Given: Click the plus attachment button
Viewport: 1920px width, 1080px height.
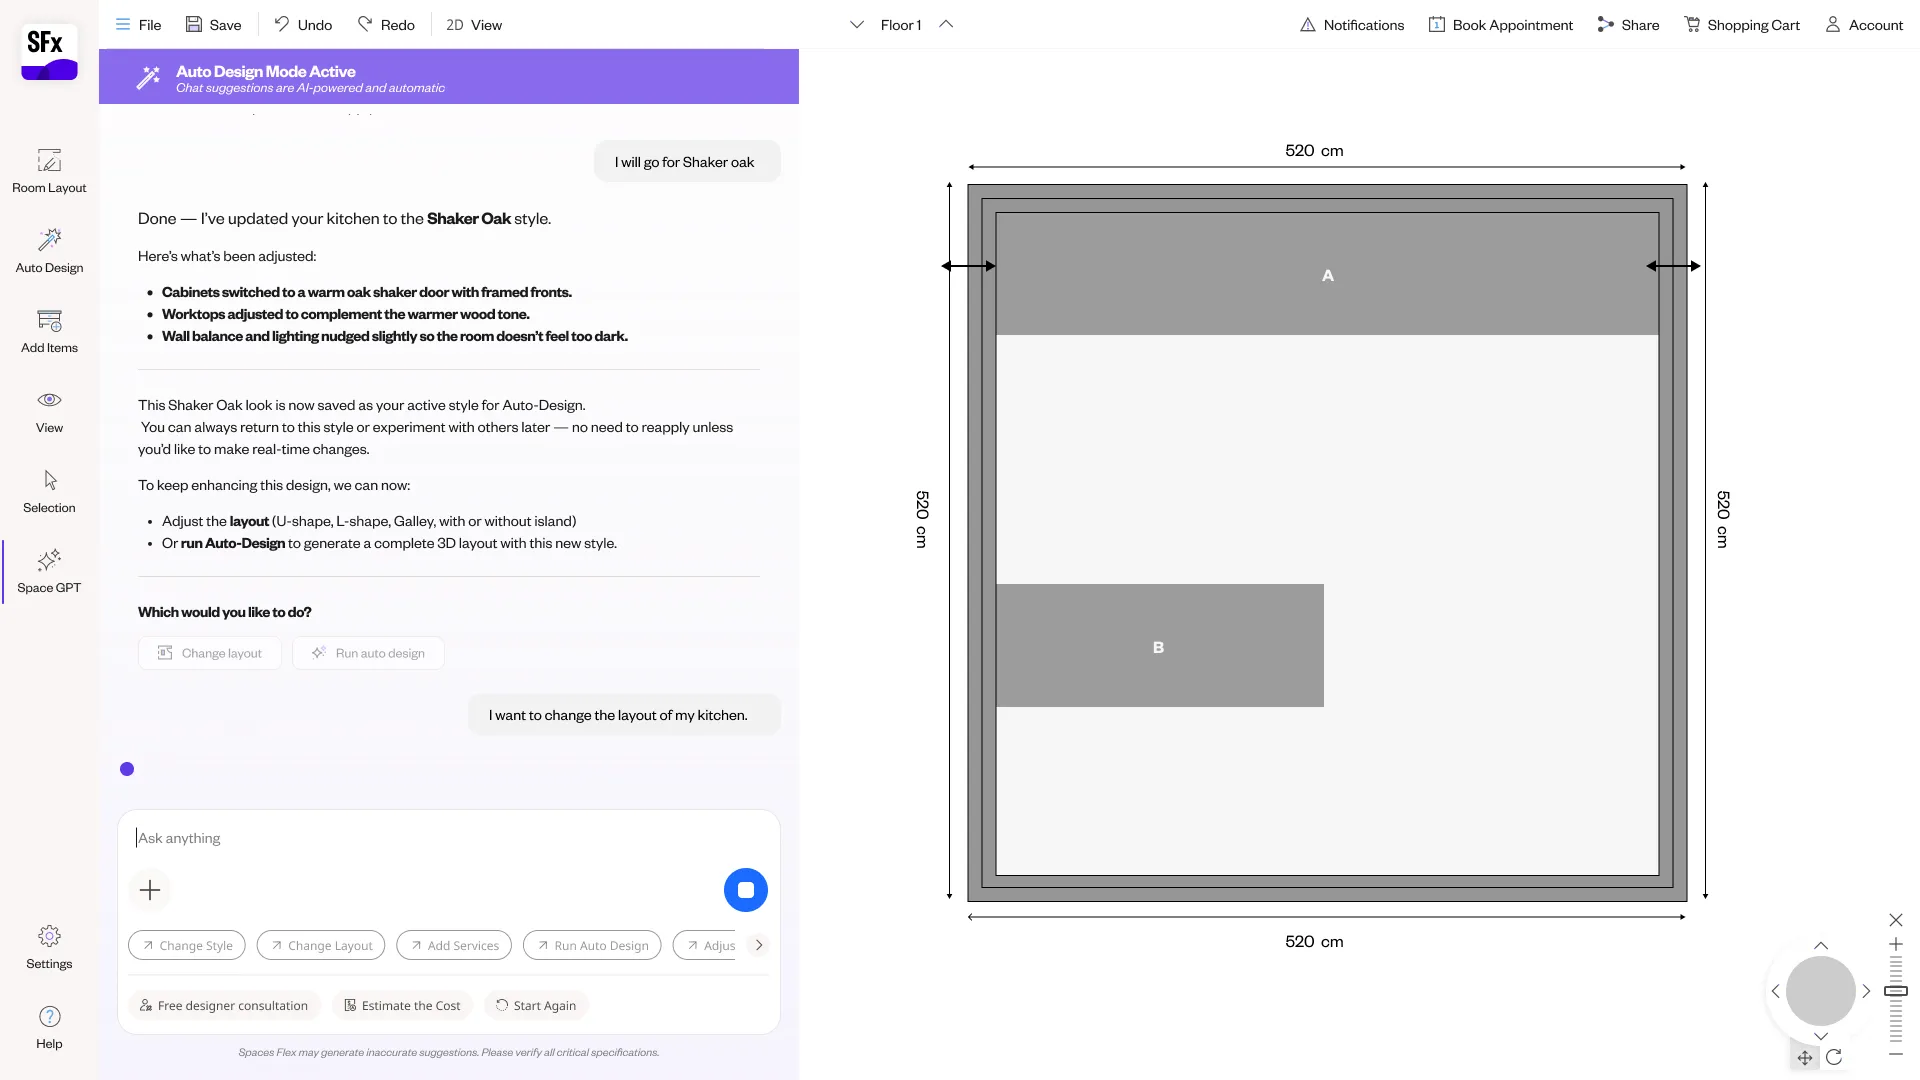Looking at the screenshot, I should pyautogui.click(x=150, y=890).
